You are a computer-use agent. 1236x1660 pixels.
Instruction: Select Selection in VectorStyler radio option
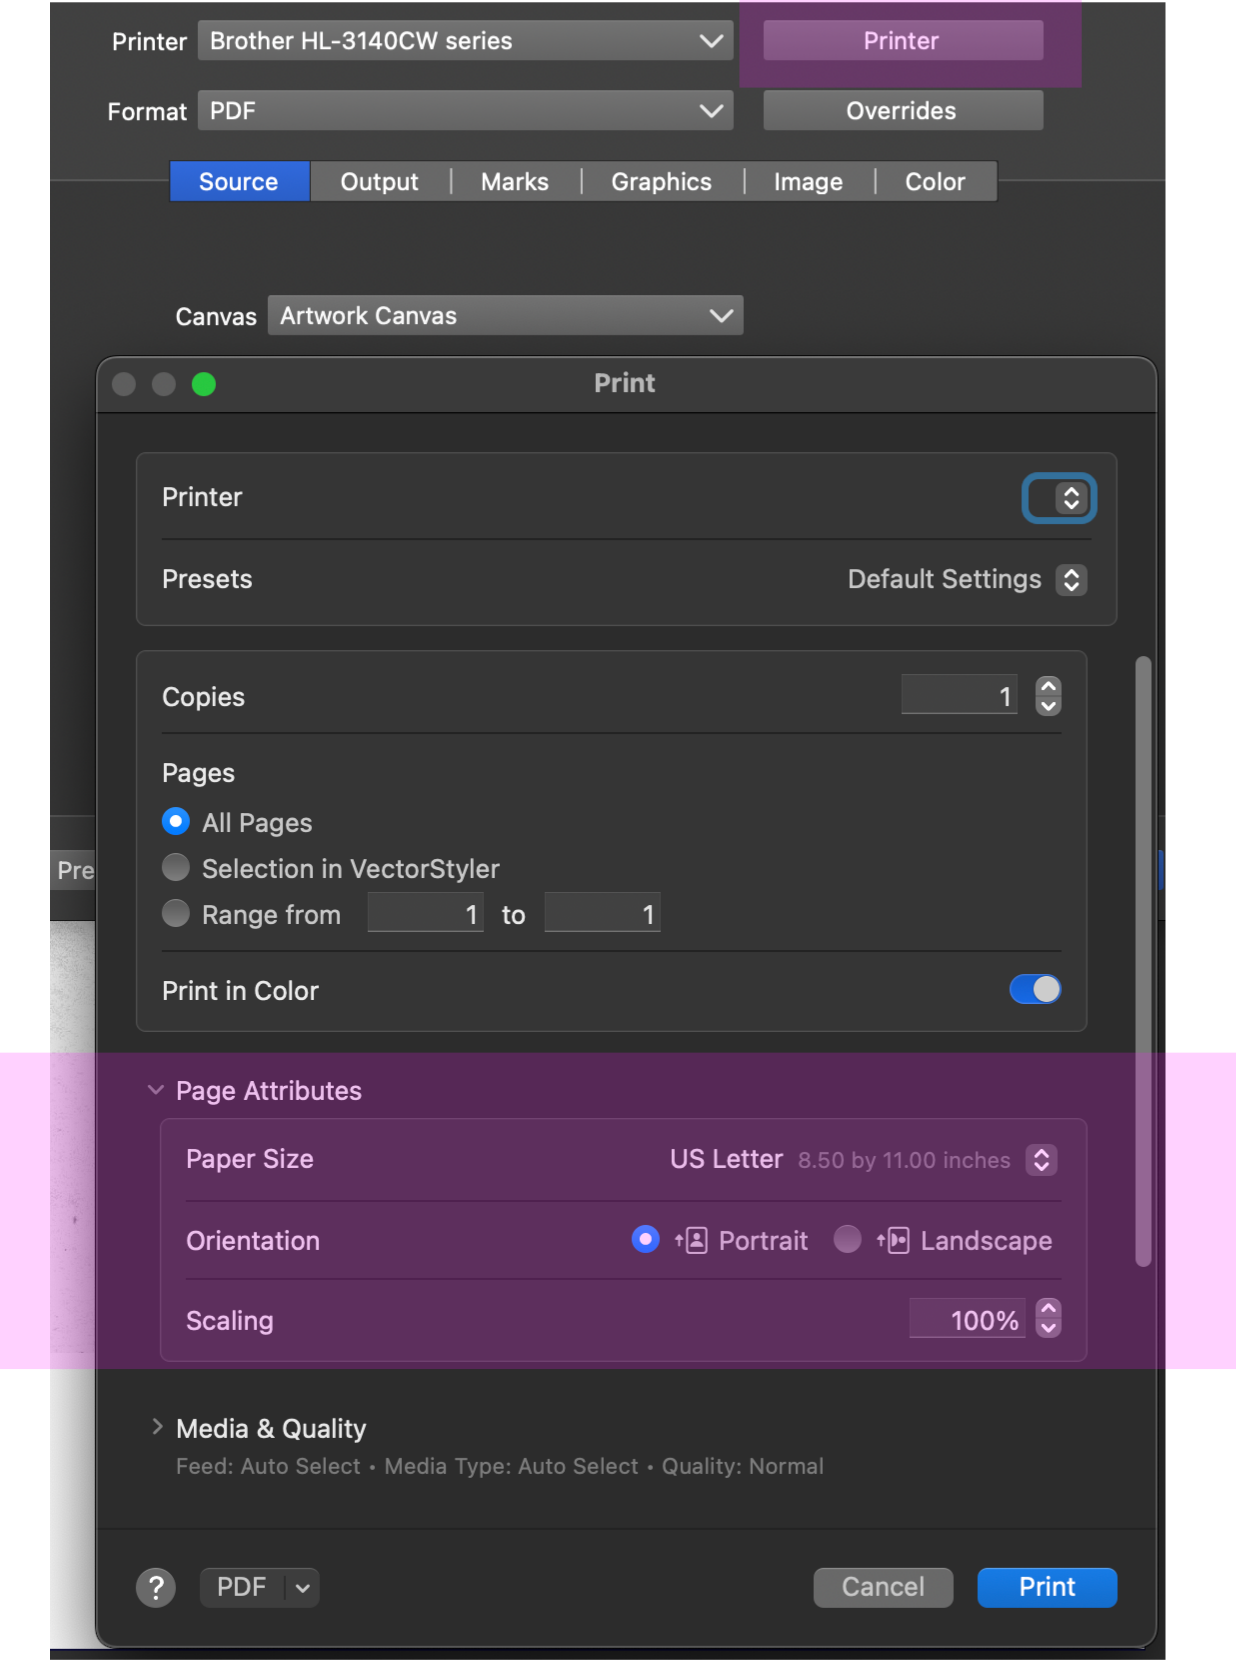[x=176, y=867]
